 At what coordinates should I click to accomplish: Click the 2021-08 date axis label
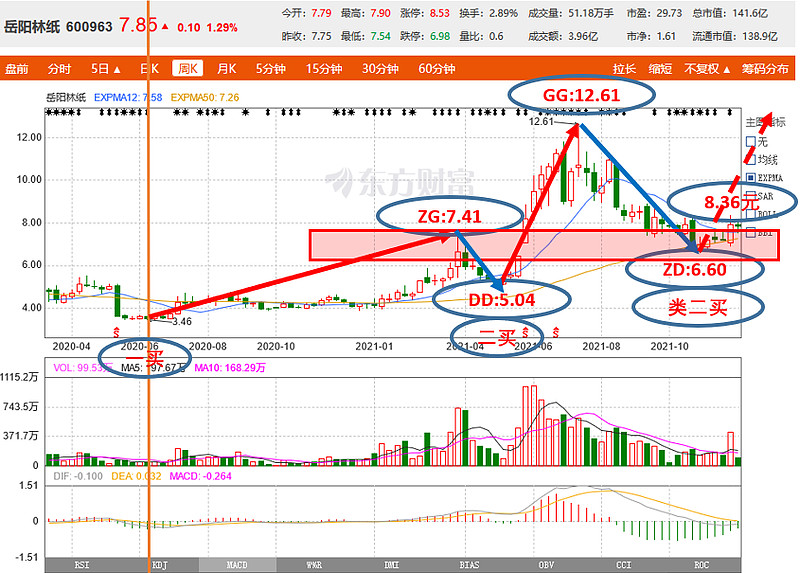click(601, 346)
